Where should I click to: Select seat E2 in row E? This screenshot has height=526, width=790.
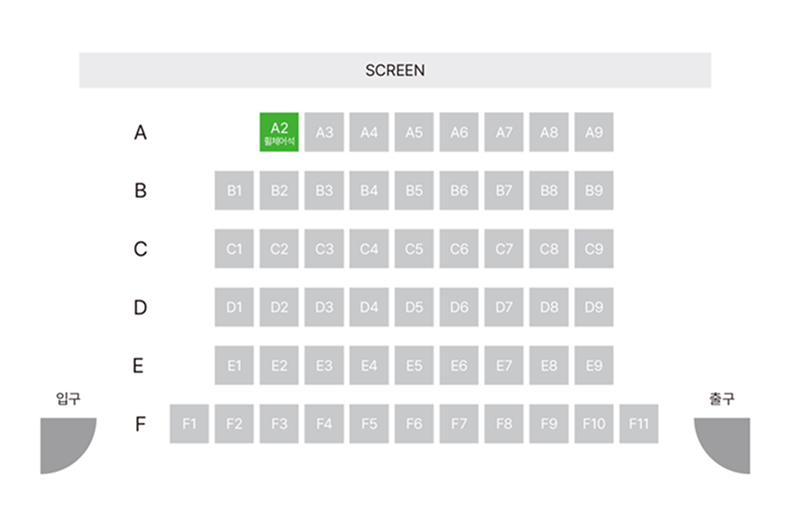pos(279,366)
